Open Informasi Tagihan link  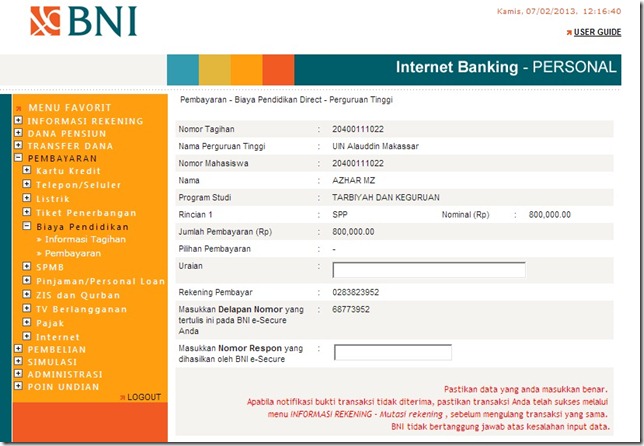pos(85,239)
